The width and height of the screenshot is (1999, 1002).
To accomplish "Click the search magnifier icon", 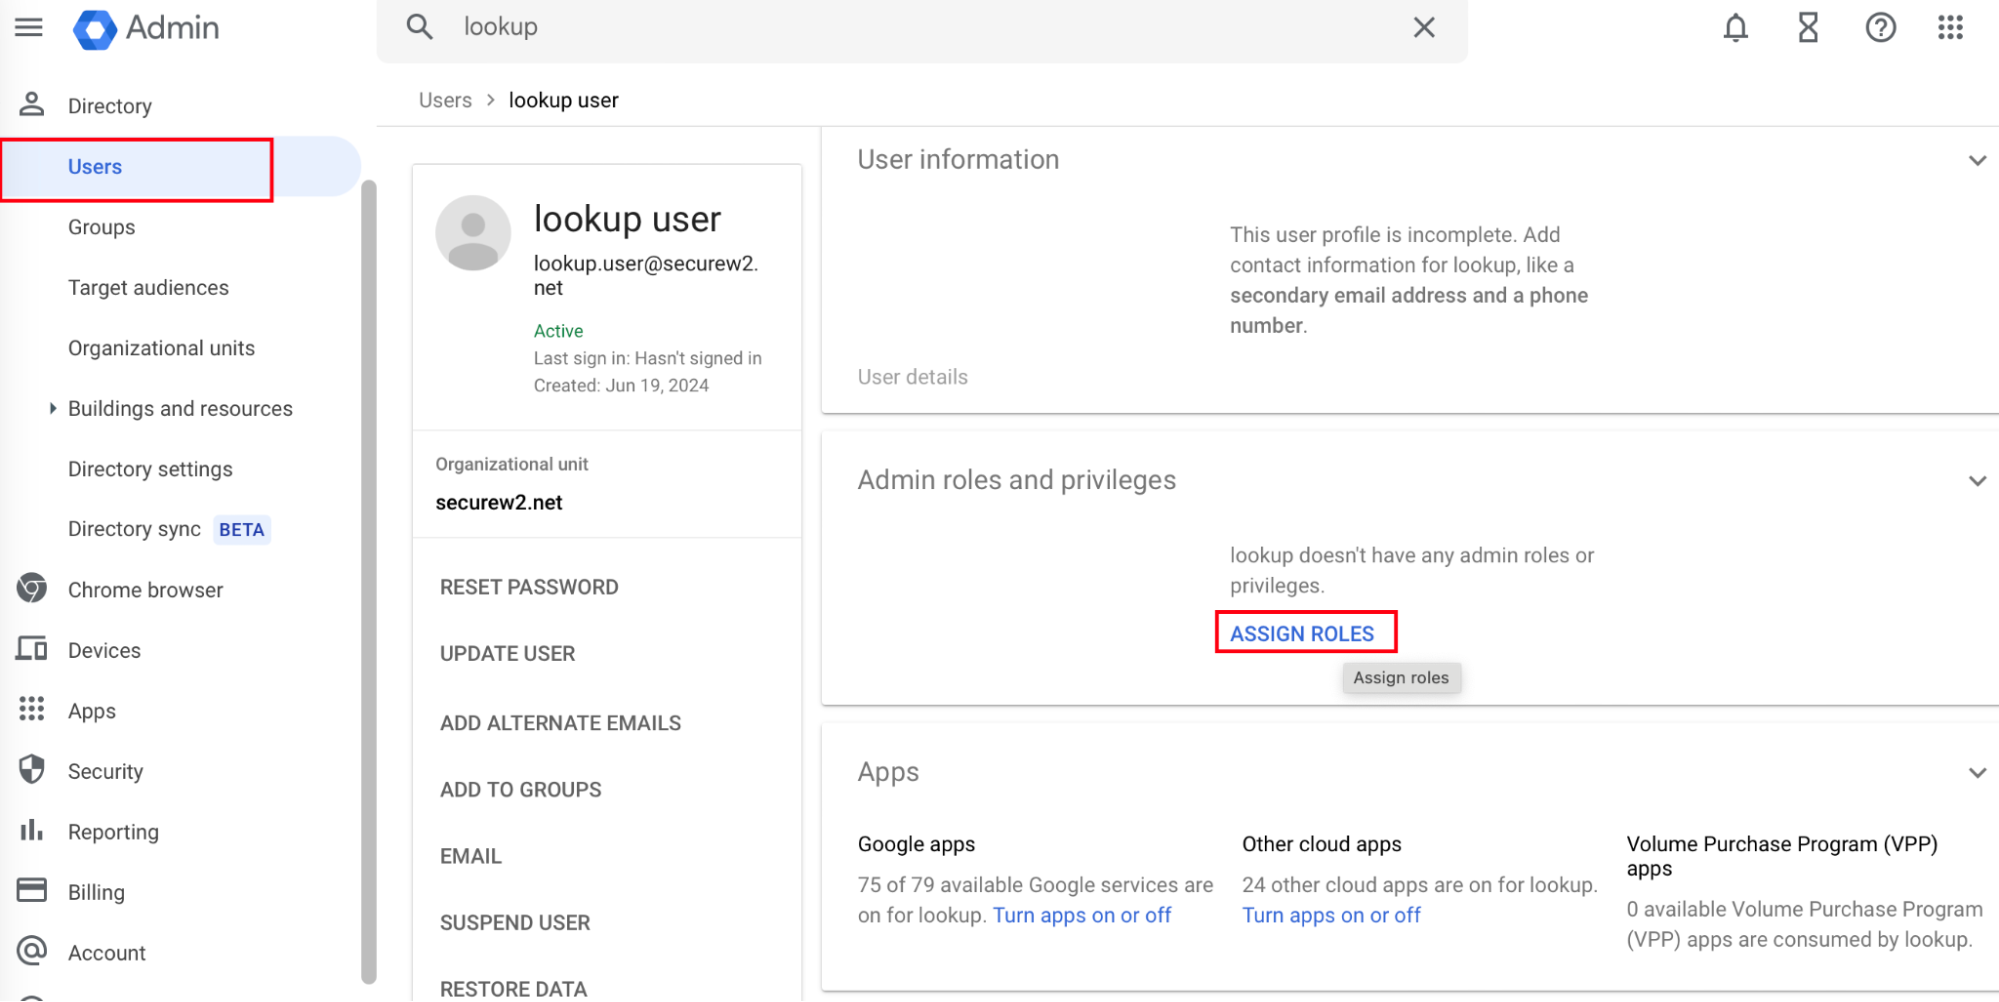I will 419,27.
